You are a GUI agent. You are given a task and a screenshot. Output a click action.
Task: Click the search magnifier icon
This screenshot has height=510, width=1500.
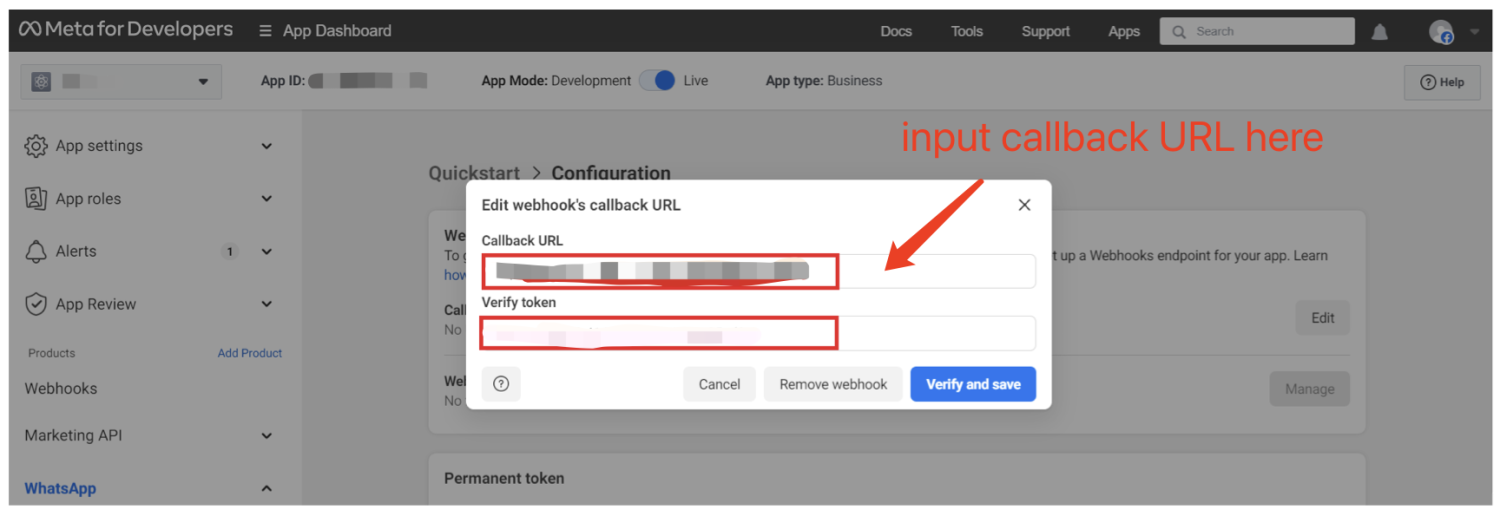pyautogui.click(x=1180, y=31)
